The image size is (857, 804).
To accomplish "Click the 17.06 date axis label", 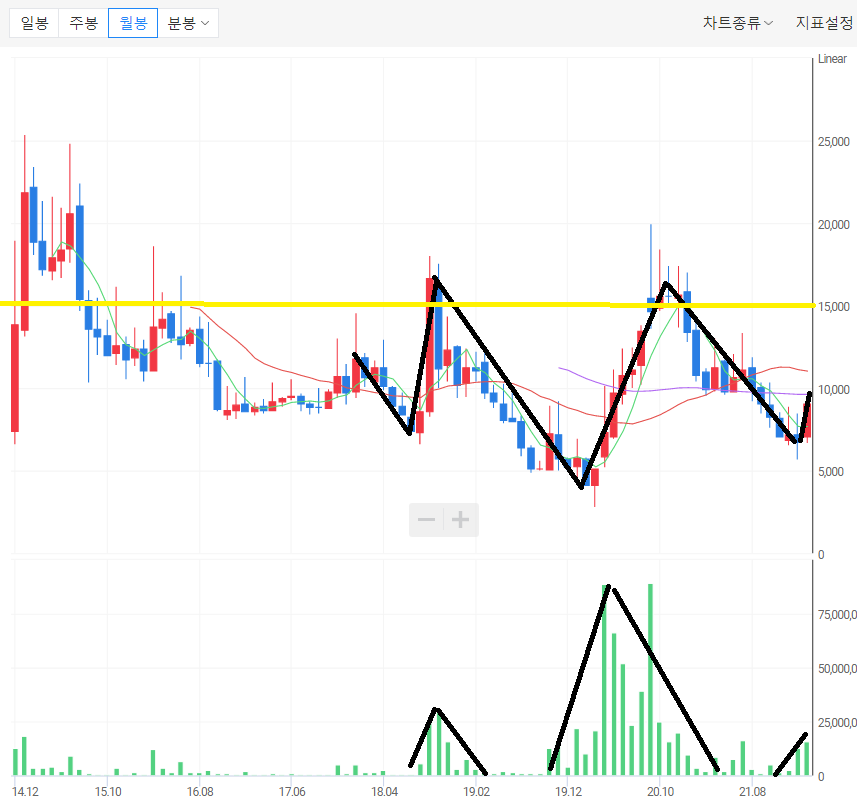I will (x=292, y=792).
